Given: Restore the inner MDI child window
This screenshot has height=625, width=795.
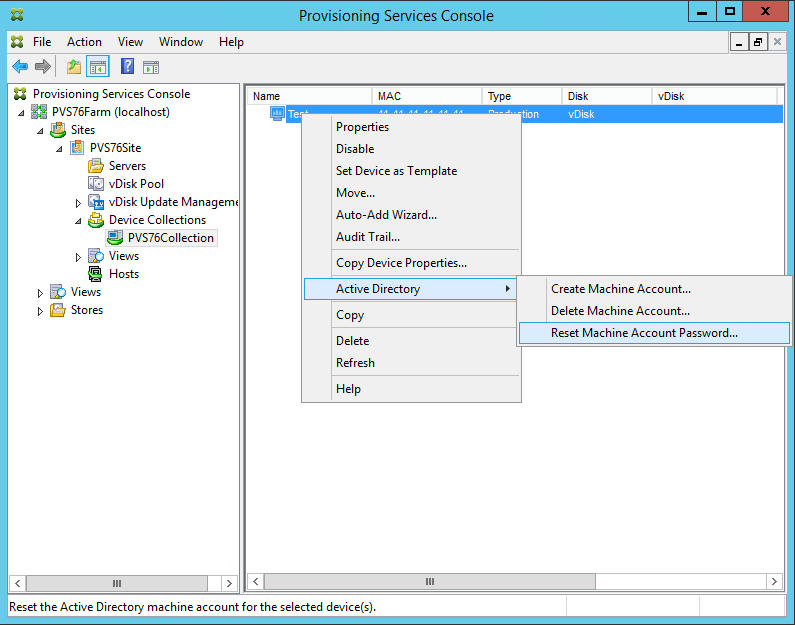Looking at the screenshot, I should pos(757,42).
